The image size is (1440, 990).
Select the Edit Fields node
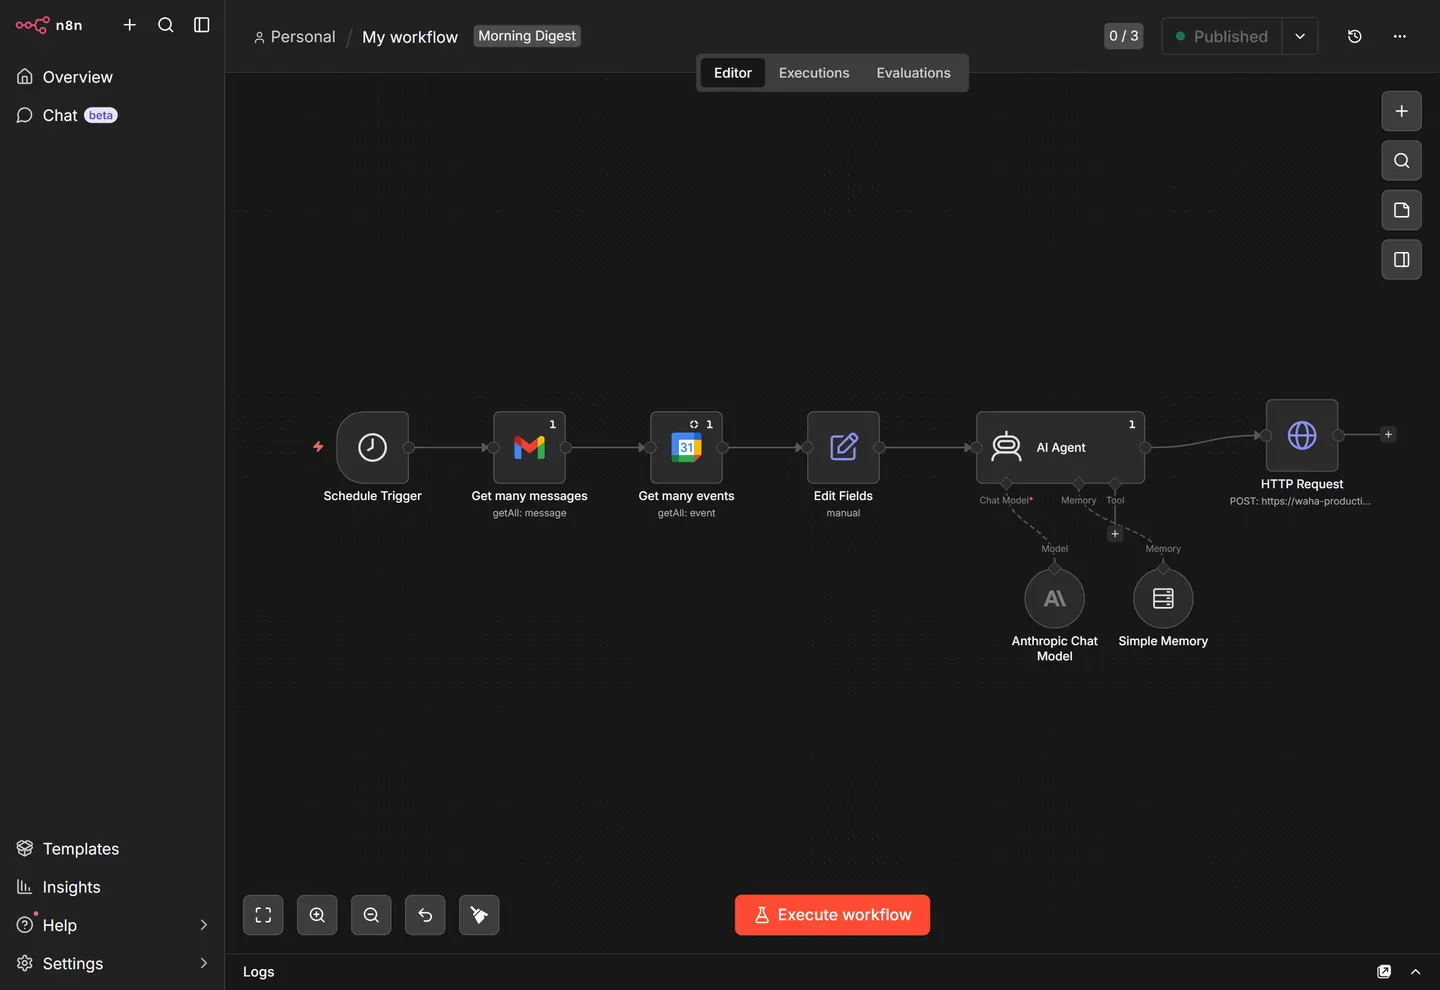[x=844, y=447]
